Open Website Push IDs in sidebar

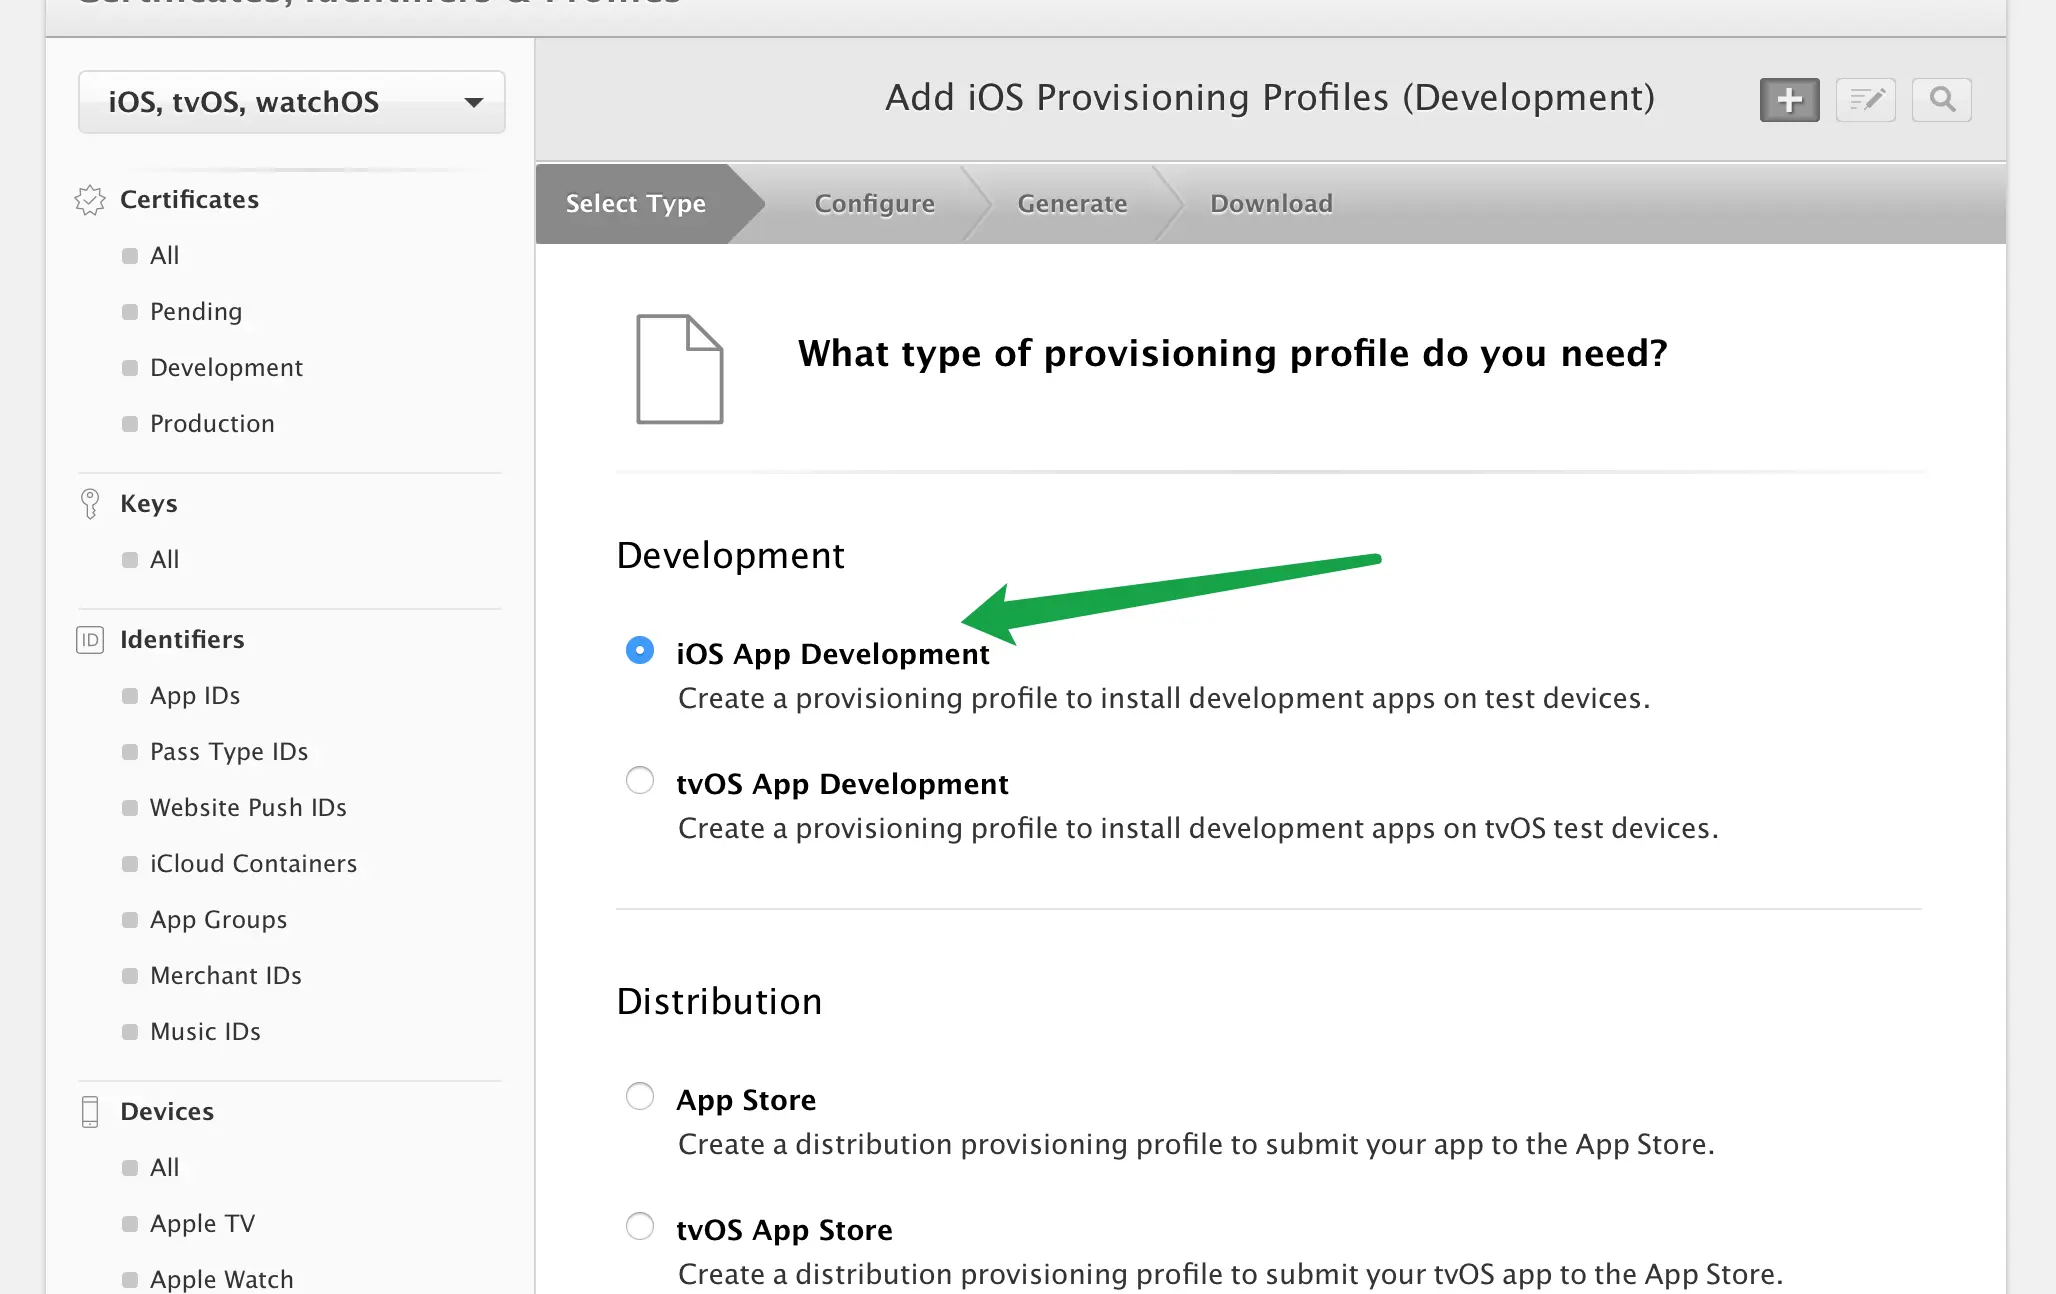(248, 808)
